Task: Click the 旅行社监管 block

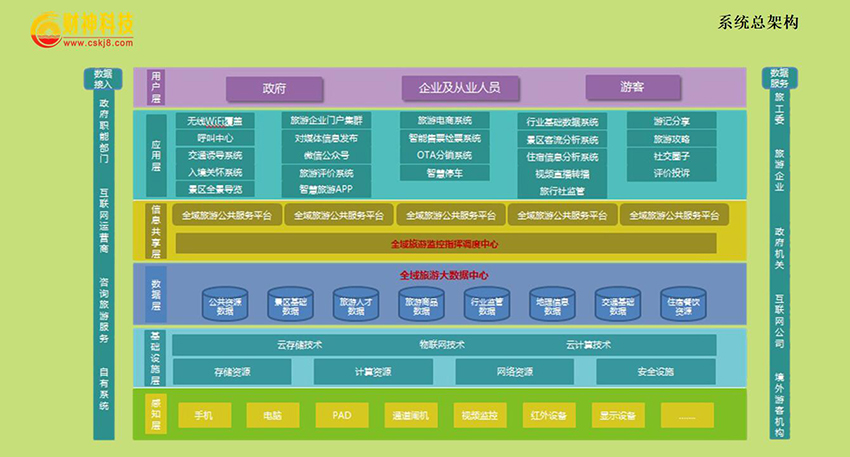Action: coord(562,191)
